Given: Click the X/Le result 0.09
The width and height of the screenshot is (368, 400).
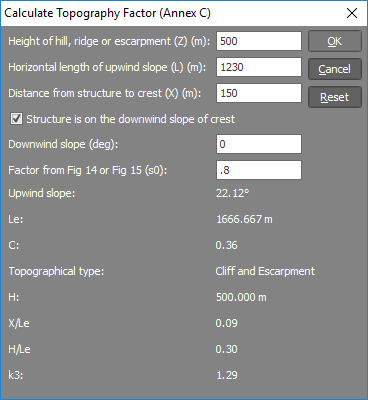Looking at the screenshot, I should (226, 323).
